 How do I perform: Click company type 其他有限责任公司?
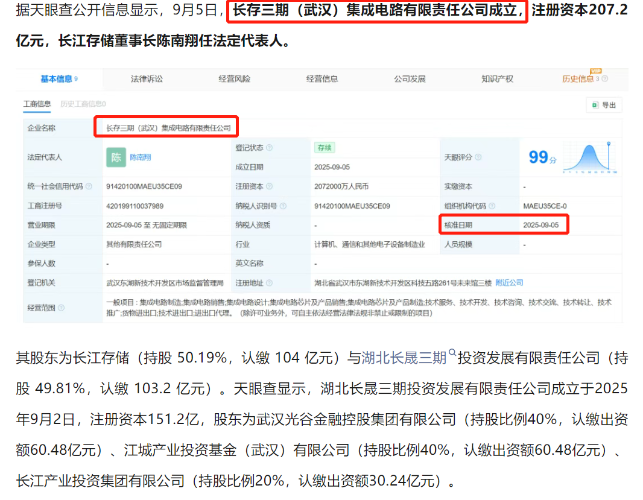click(x=134, y=244)
